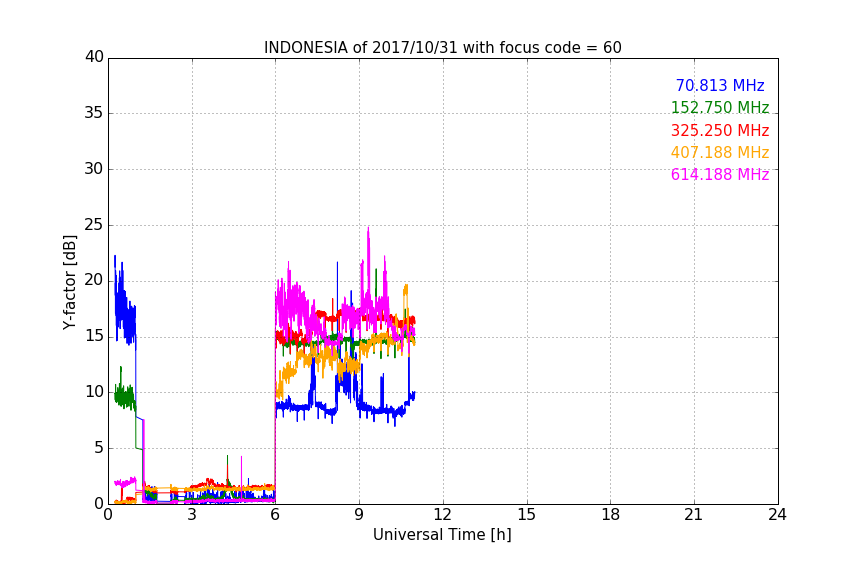Click the x-axis tick label 6

click(x=275, y=515)
